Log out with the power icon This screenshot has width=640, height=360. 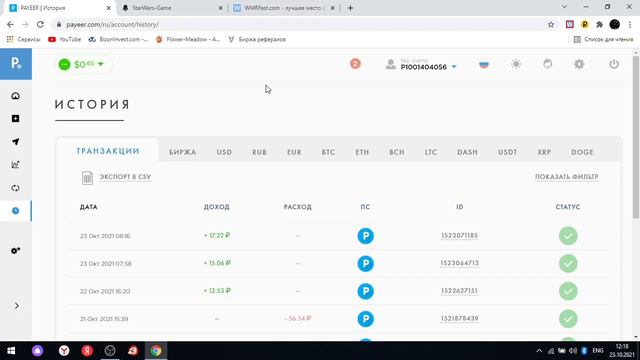pyautogui.click(x=614, y=64)
